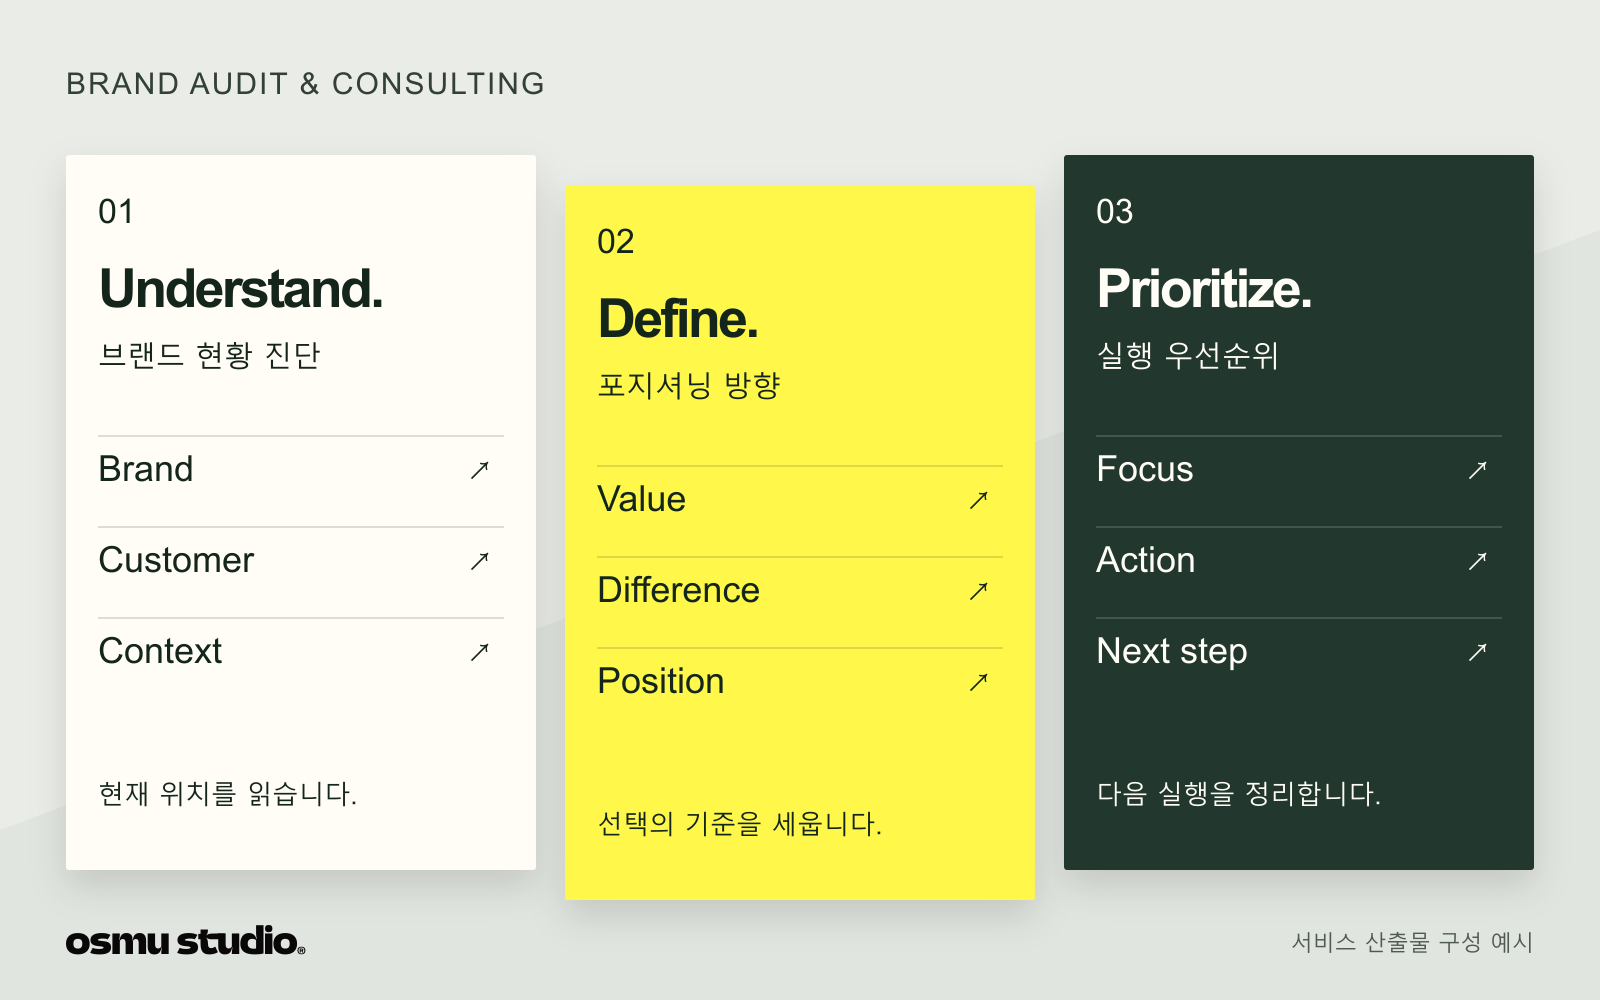
Task: Click the BRAND AUDIT & CONSULTING title
Action: [x=305, y=84]
